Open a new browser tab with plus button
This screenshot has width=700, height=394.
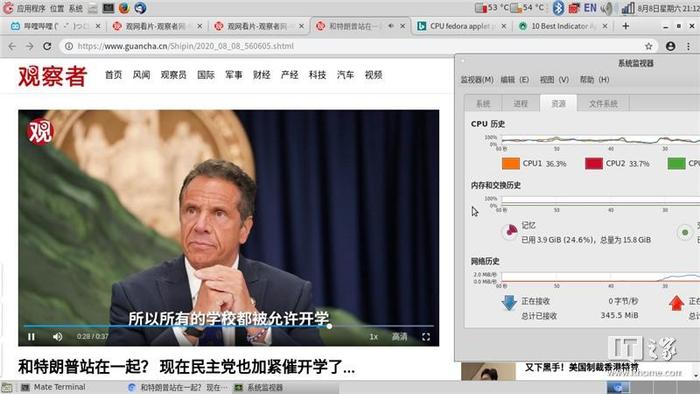pos(625,26)
